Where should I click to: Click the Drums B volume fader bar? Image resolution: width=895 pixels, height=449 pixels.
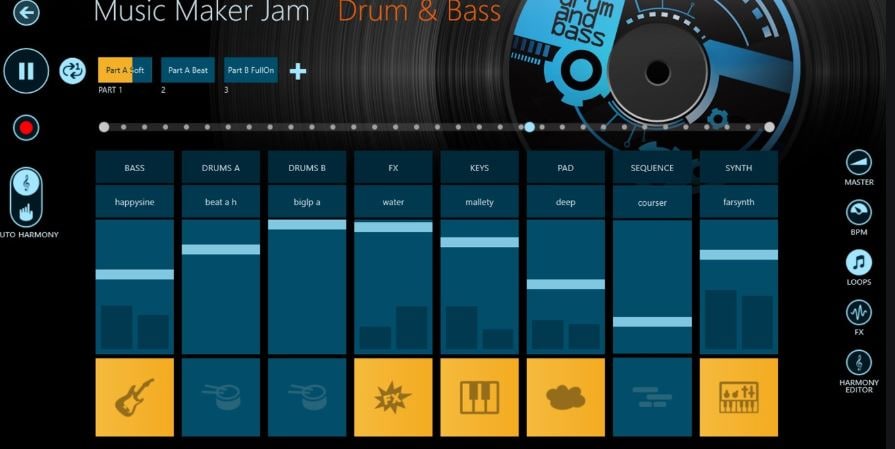click(307, 225)
